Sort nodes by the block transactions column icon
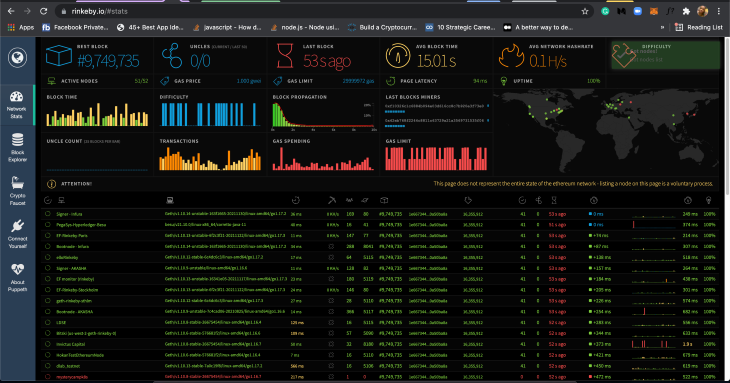This screenshot has height=383, width=730. pos(522,200)
